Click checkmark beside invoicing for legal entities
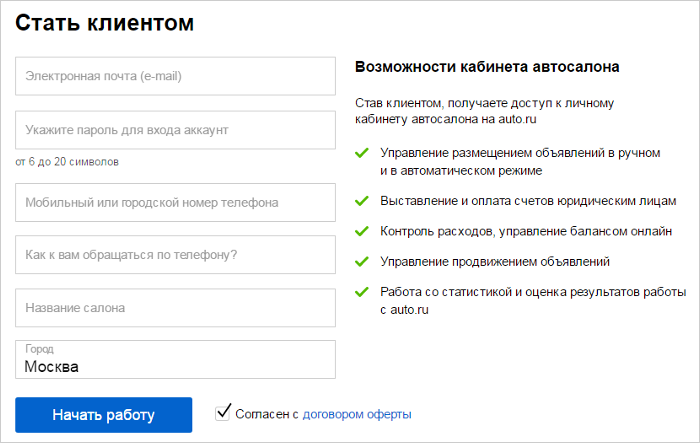This screenshot has height=443, width=700. point(361,201)
